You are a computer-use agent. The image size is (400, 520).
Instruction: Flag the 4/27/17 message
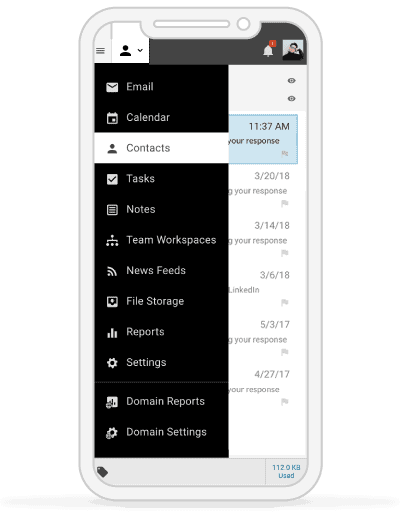pyautogui.click(x=285, y=402)
